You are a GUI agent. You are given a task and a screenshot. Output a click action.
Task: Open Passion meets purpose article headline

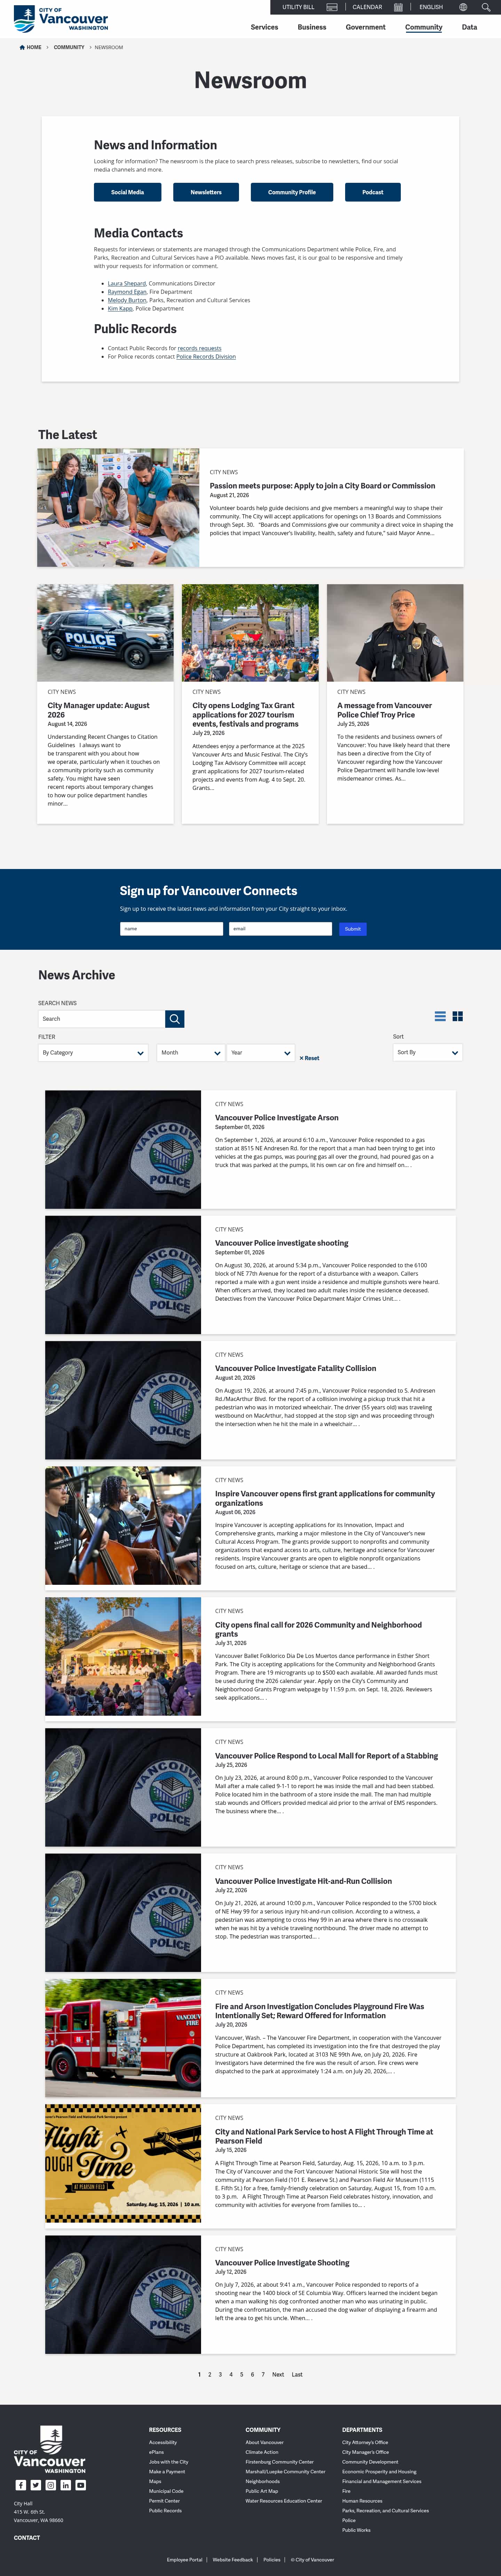[x=322, y=486]
